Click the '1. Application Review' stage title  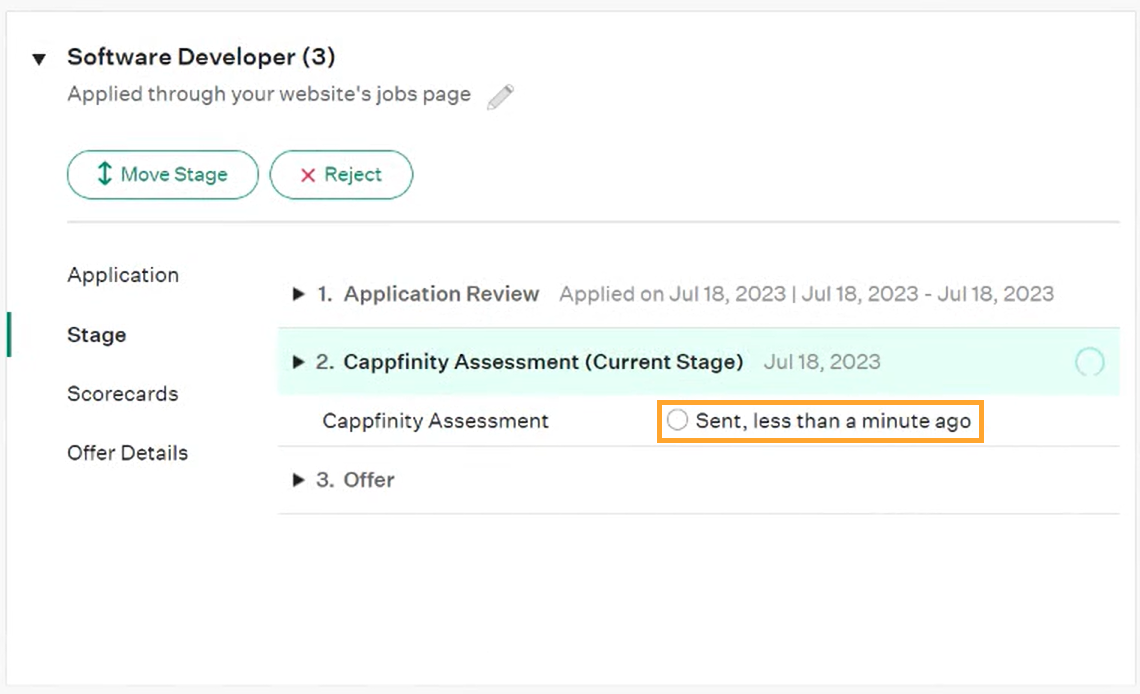(x=428, y=294)
